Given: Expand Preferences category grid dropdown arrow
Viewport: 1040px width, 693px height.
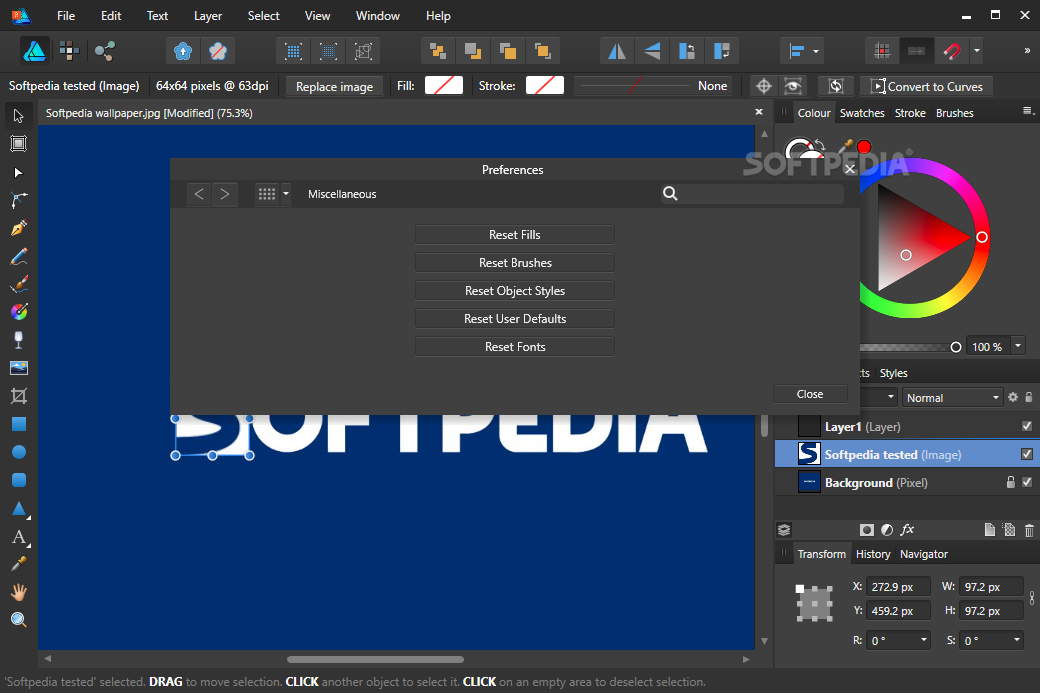Looking at the screenshot, I should tap(286, 194).
